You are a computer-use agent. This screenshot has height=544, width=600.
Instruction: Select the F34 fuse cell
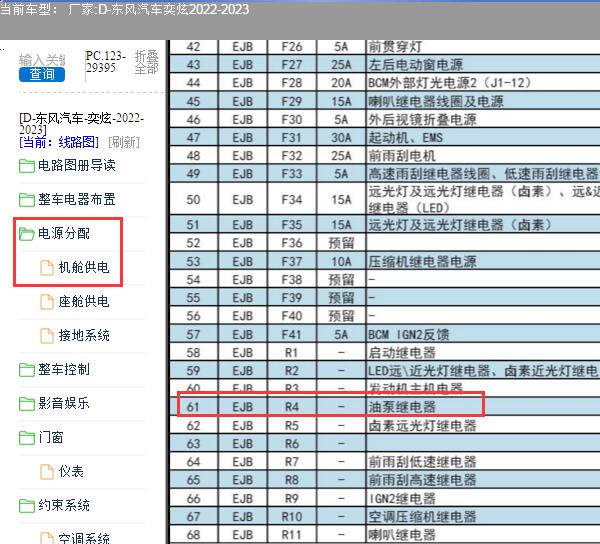(x=292, y=200)
